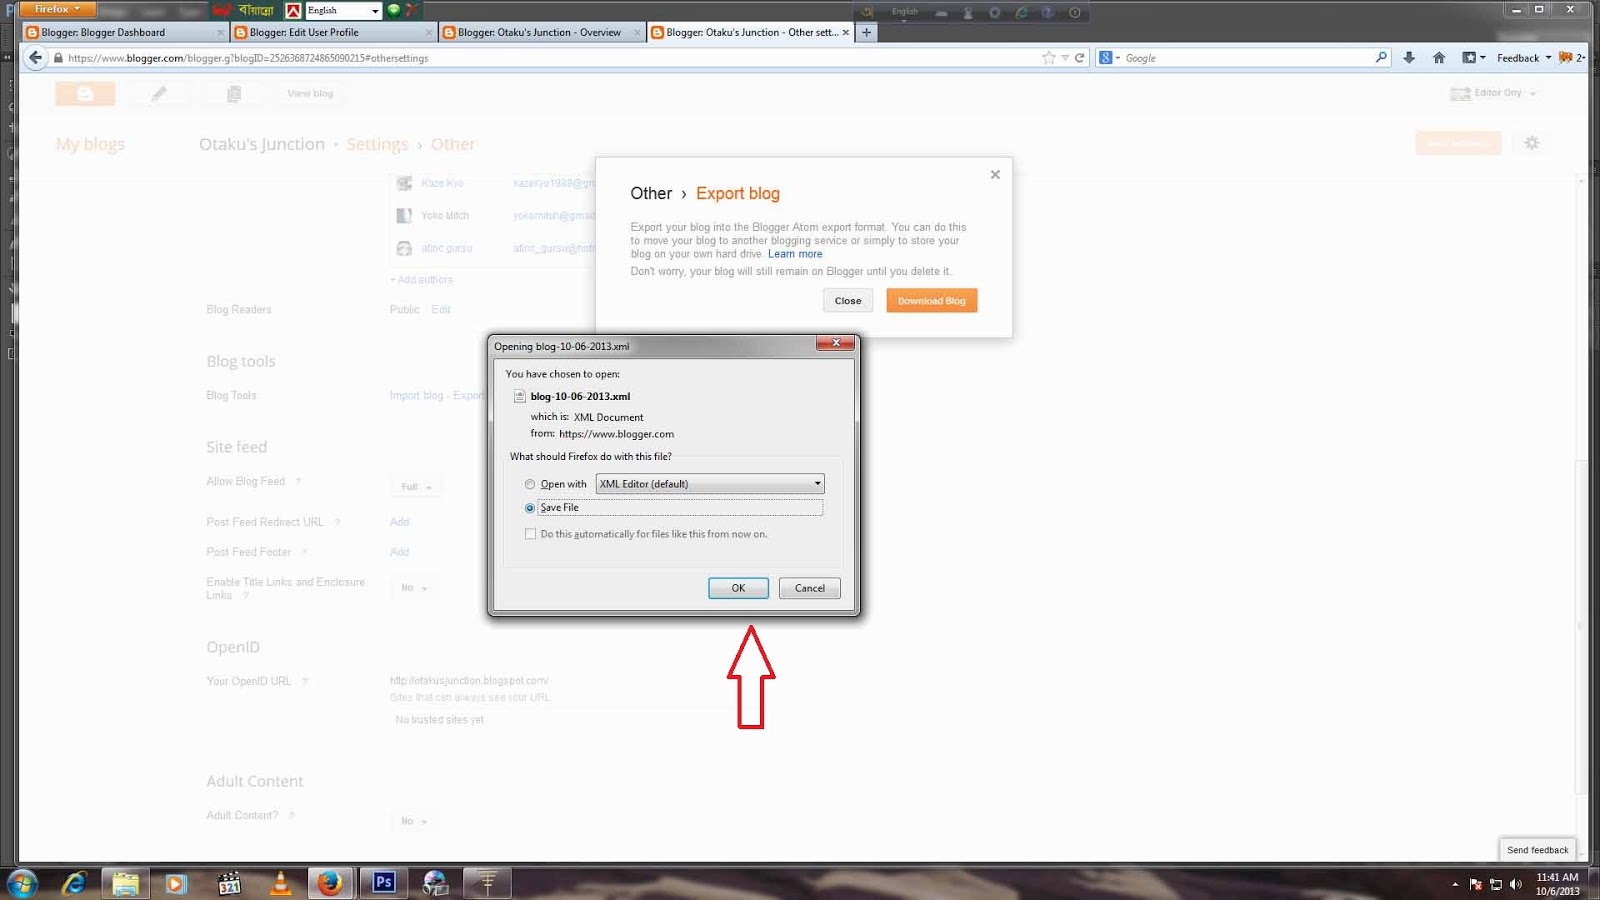1600x900 pixels.
Task: Expand the English language dropdown in the top bar
Action: (343, 10)
